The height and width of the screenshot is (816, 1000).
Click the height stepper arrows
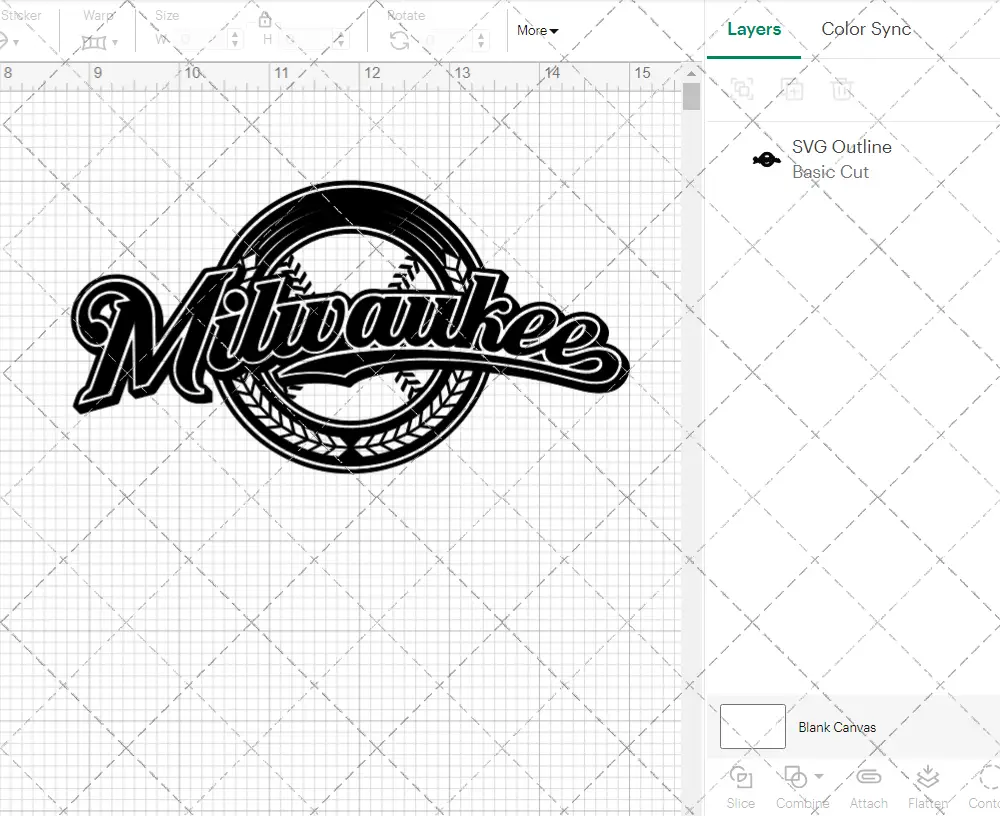(x=341, y=40)
